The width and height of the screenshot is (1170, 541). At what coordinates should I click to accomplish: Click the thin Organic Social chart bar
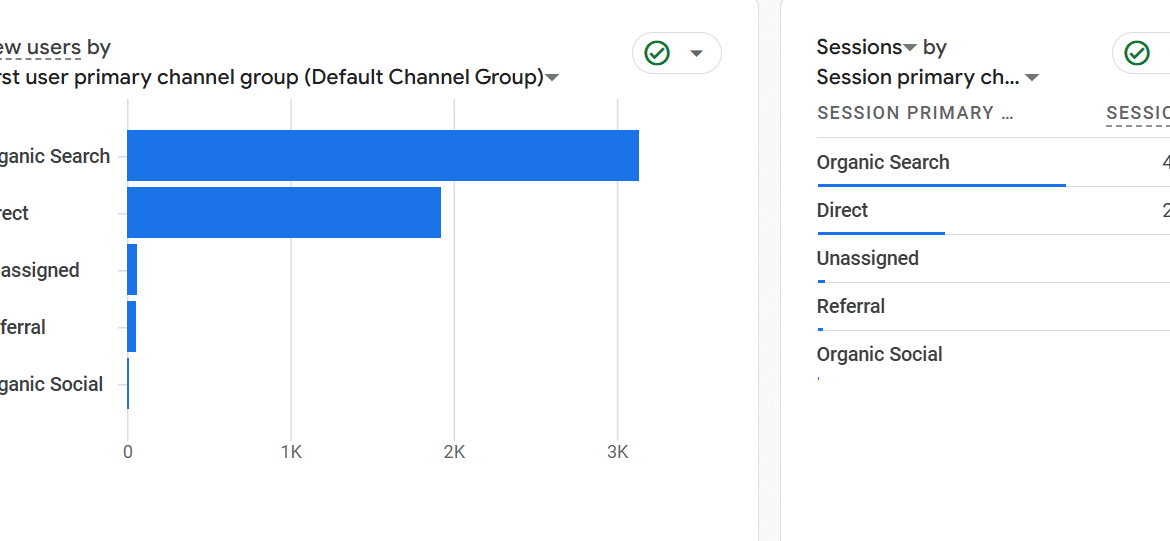click(x=128, y=384)
